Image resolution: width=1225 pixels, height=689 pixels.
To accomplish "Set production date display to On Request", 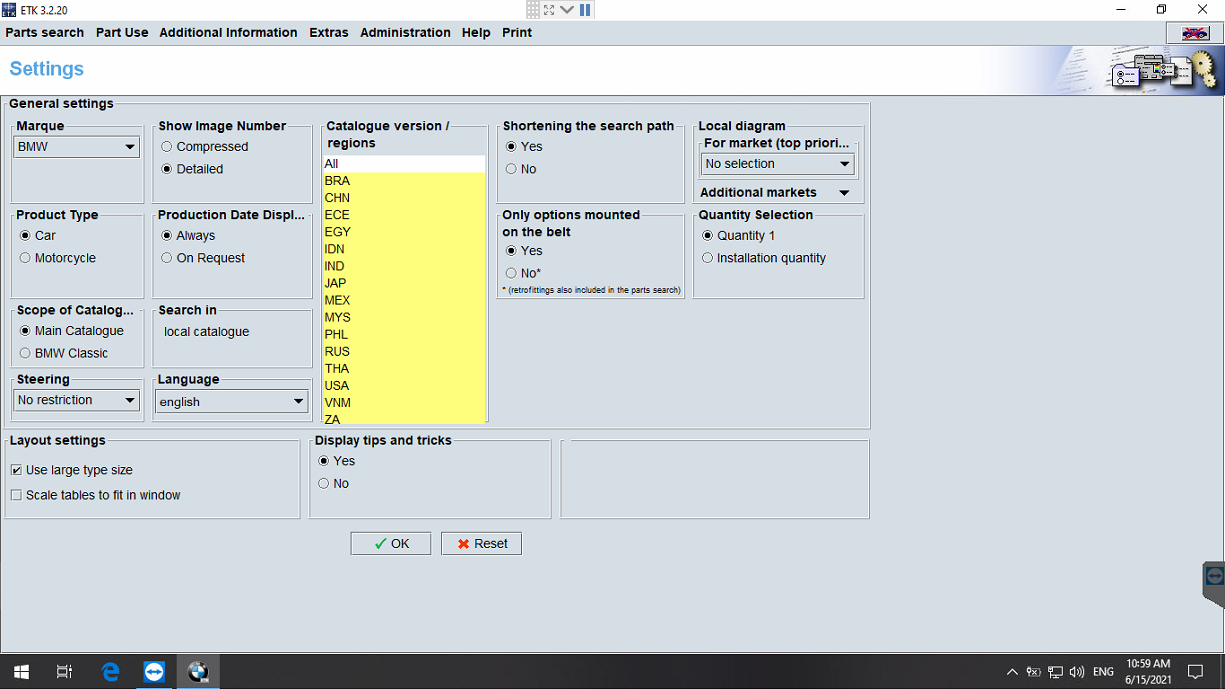I will pos(203,258).
